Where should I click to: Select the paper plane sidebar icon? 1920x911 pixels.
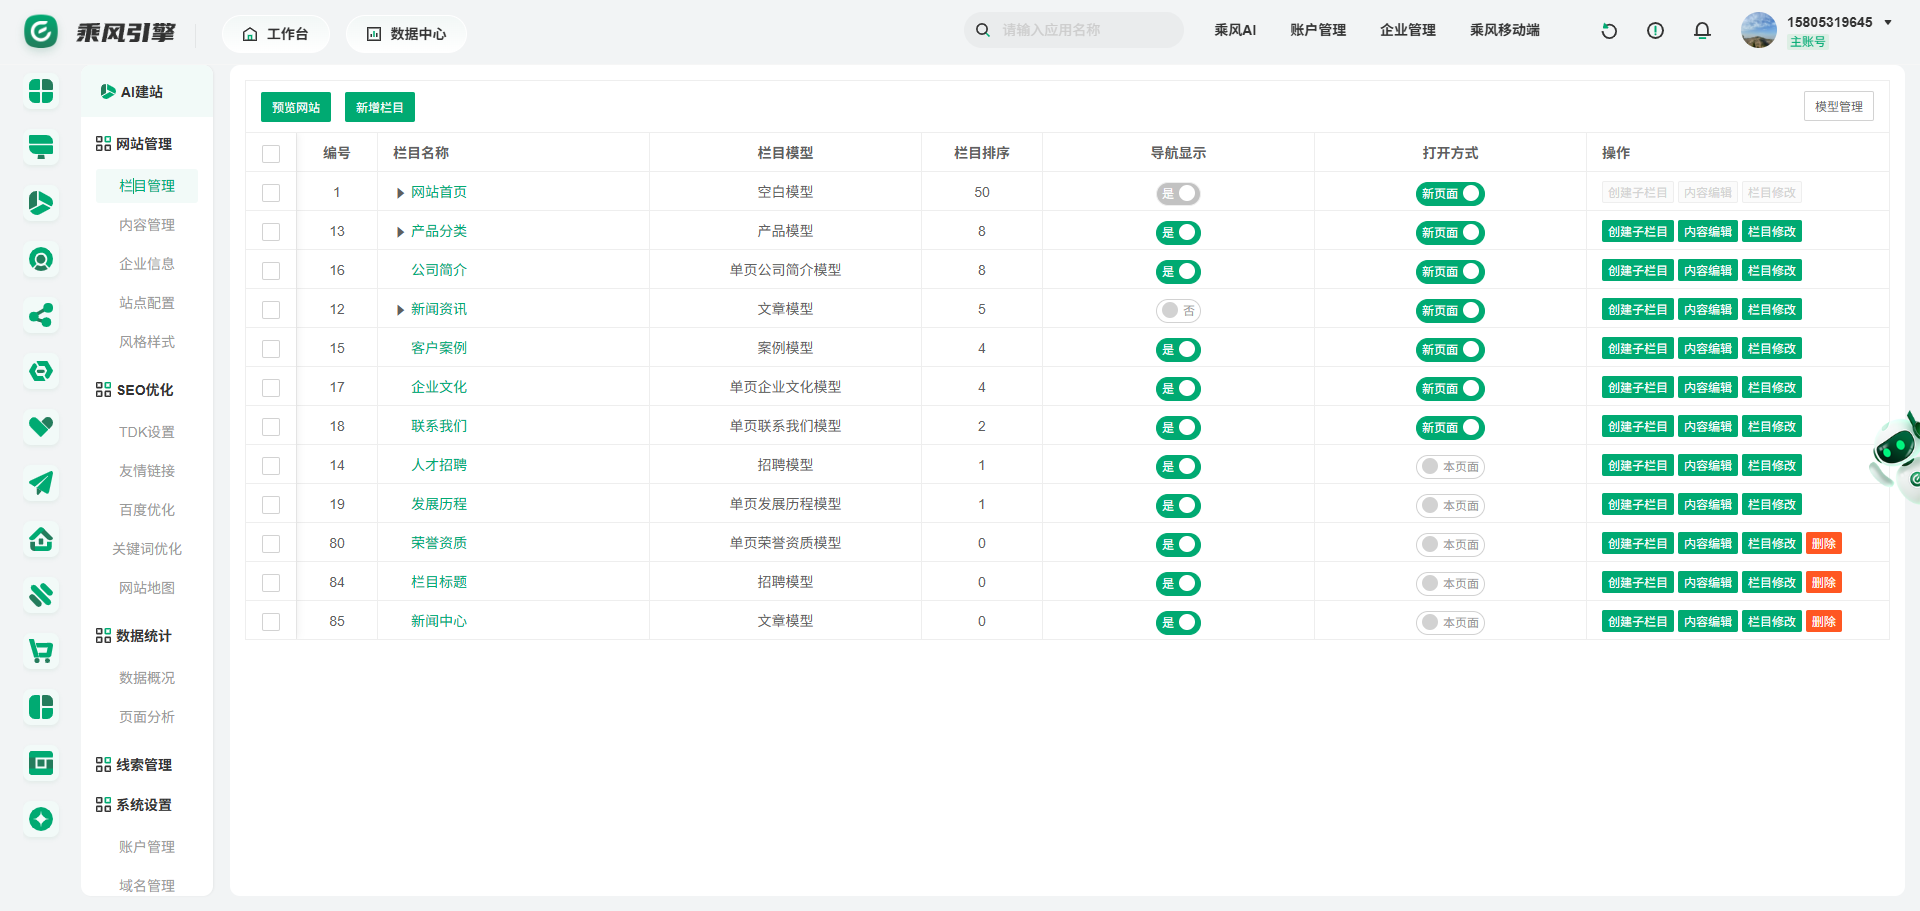41,484
